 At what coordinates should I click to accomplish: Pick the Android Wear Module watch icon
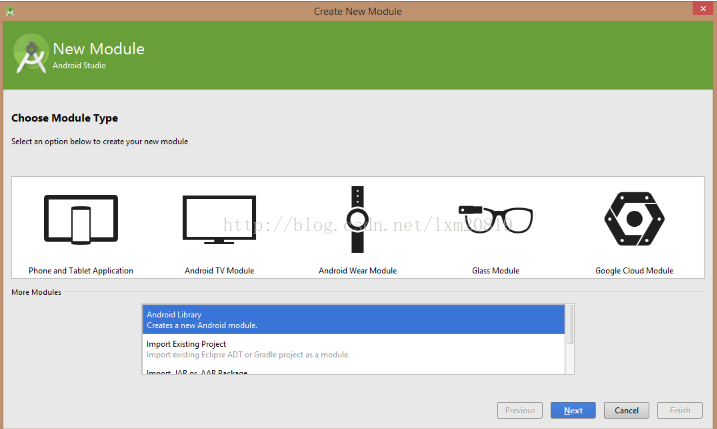[x=358, y=220]
